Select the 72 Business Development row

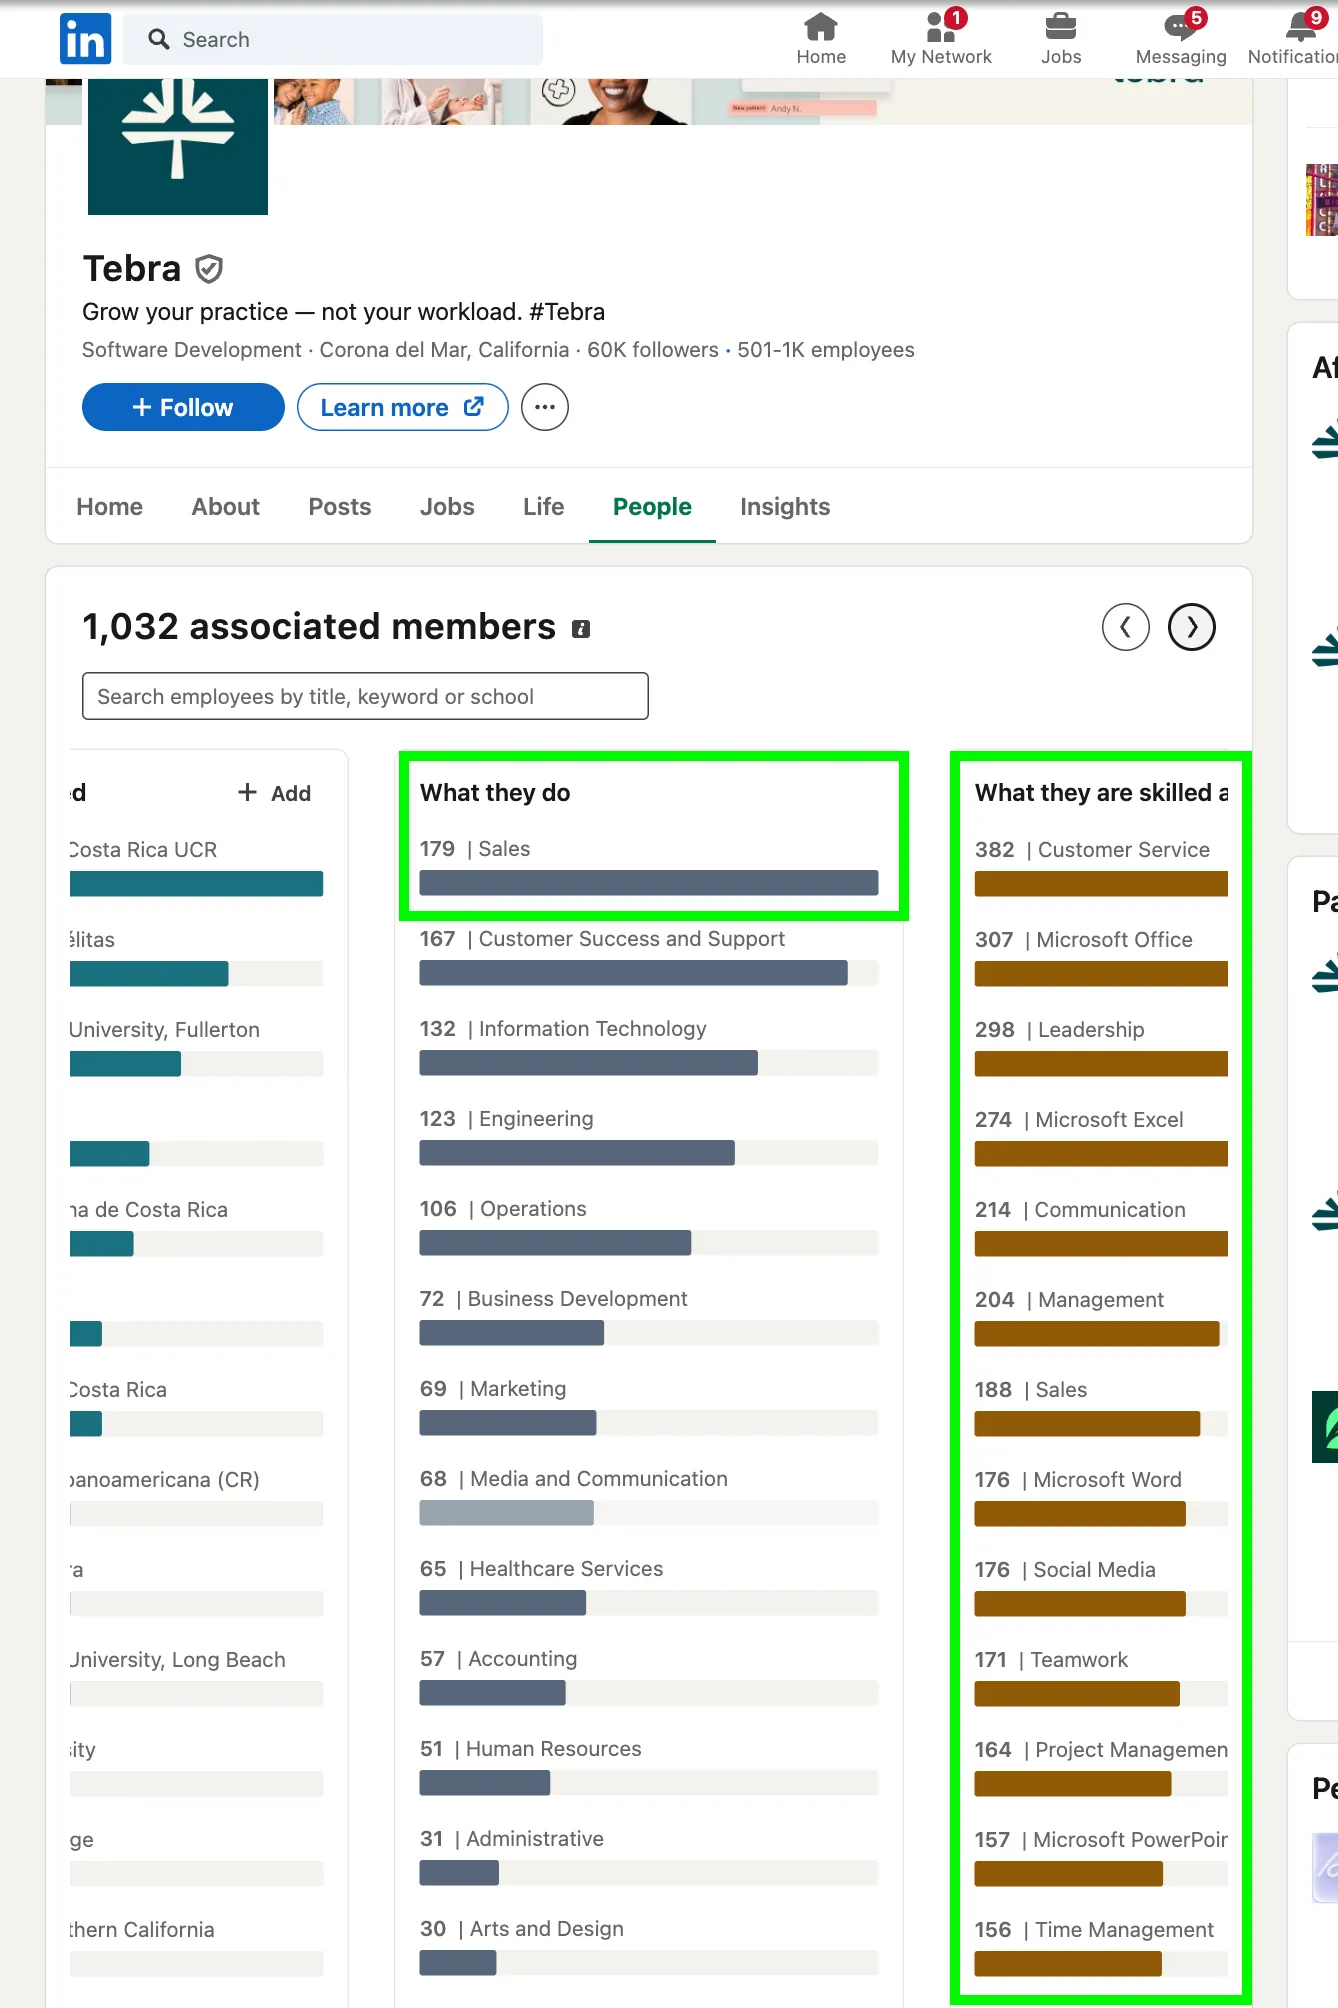(x=649, y=1315)
